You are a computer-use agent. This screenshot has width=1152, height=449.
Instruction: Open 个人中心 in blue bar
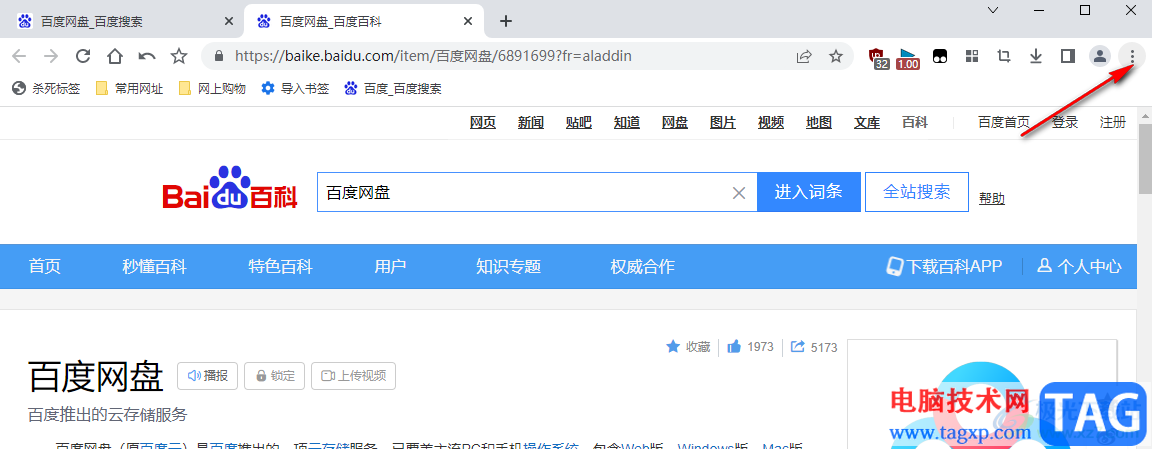(1079, 267)
